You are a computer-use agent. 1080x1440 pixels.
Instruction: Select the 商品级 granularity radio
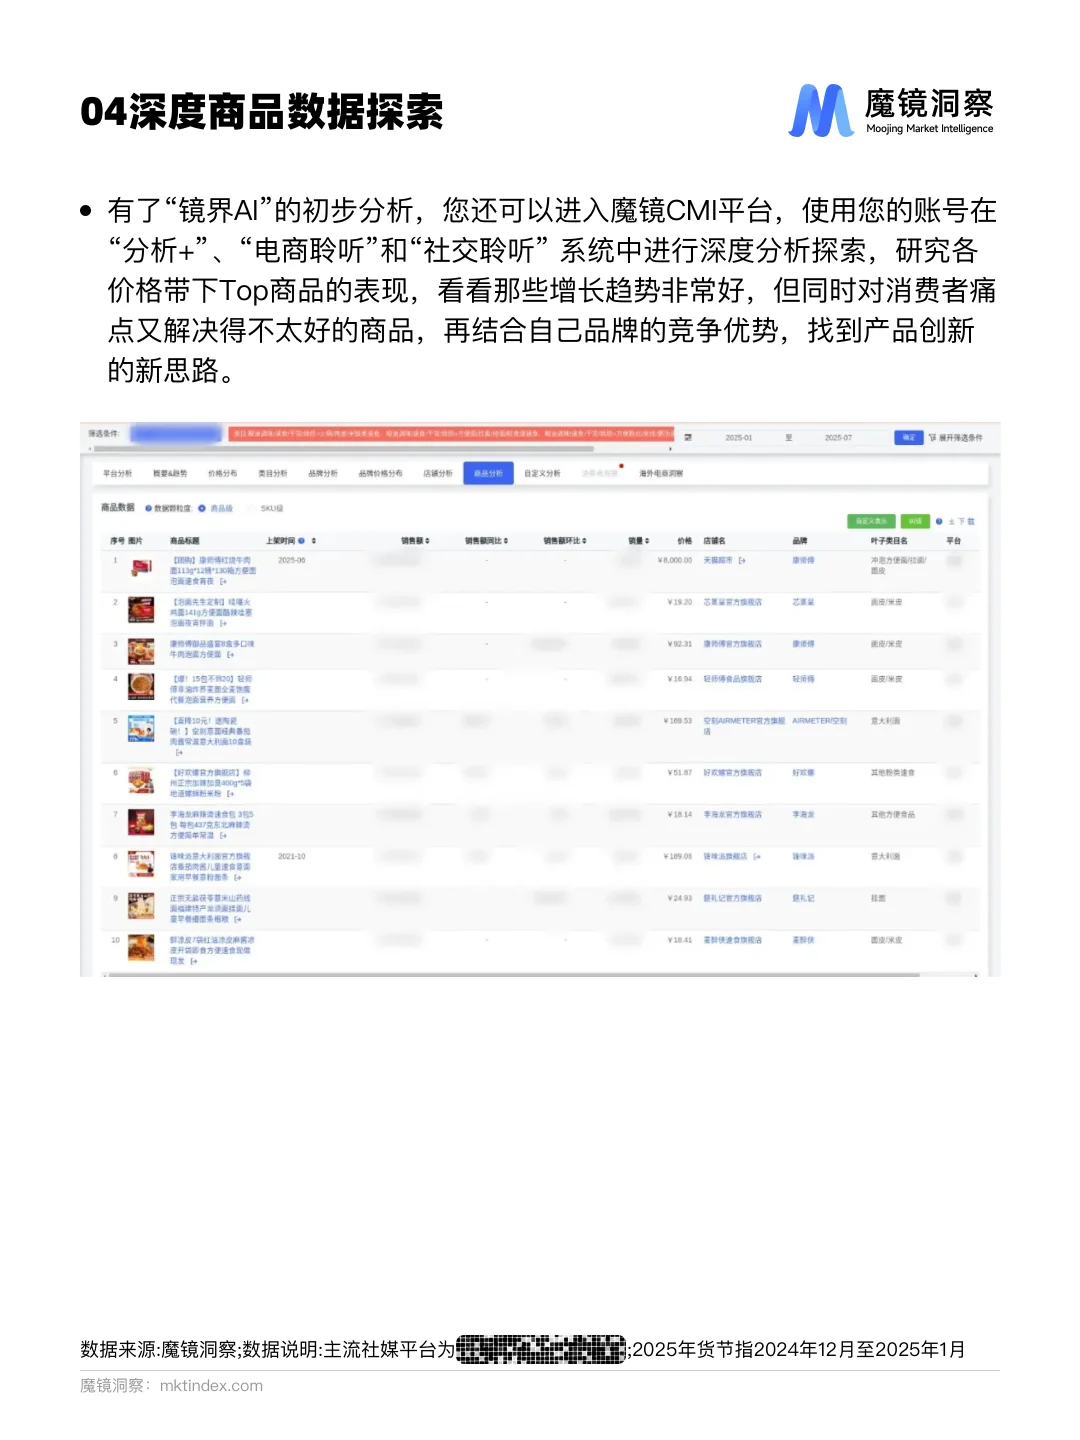202,508
